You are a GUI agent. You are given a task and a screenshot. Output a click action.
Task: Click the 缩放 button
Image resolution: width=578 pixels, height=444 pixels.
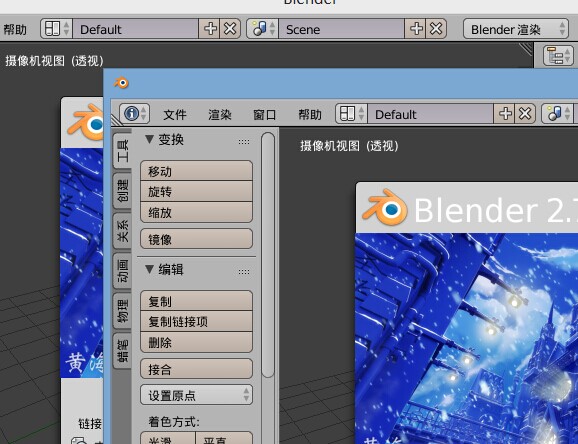(x=196, y=212)
